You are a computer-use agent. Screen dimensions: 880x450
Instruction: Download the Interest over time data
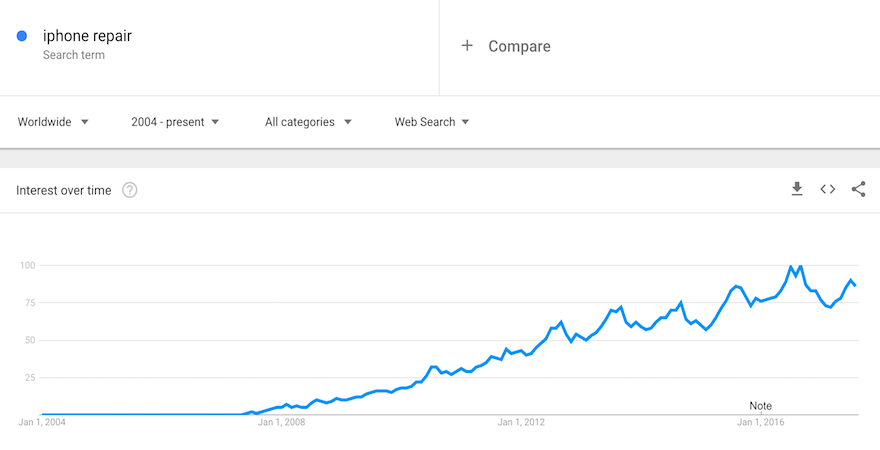point(797,189)
